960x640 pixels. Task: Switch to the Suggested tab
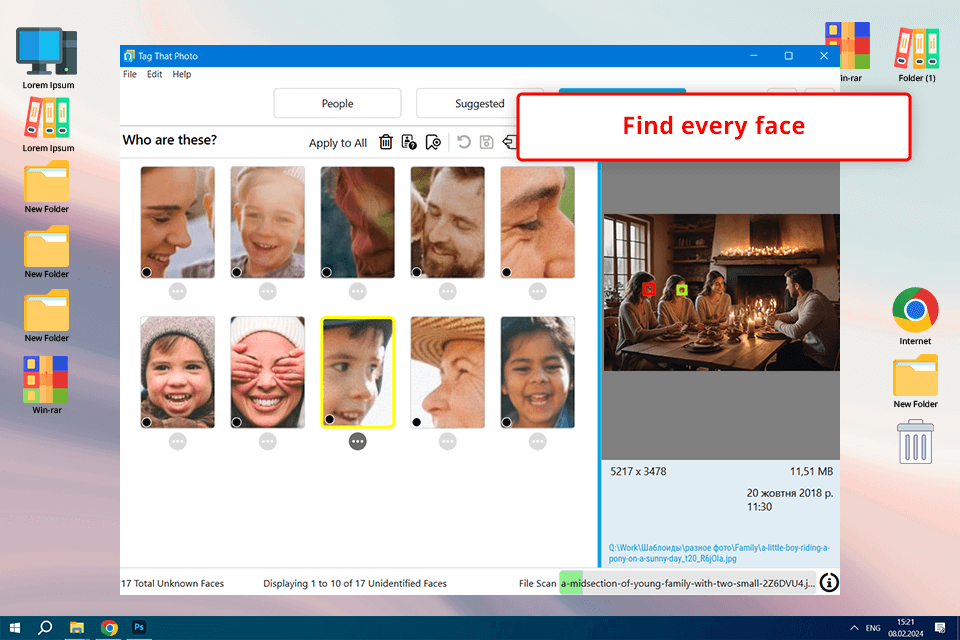tap(480, 104)
